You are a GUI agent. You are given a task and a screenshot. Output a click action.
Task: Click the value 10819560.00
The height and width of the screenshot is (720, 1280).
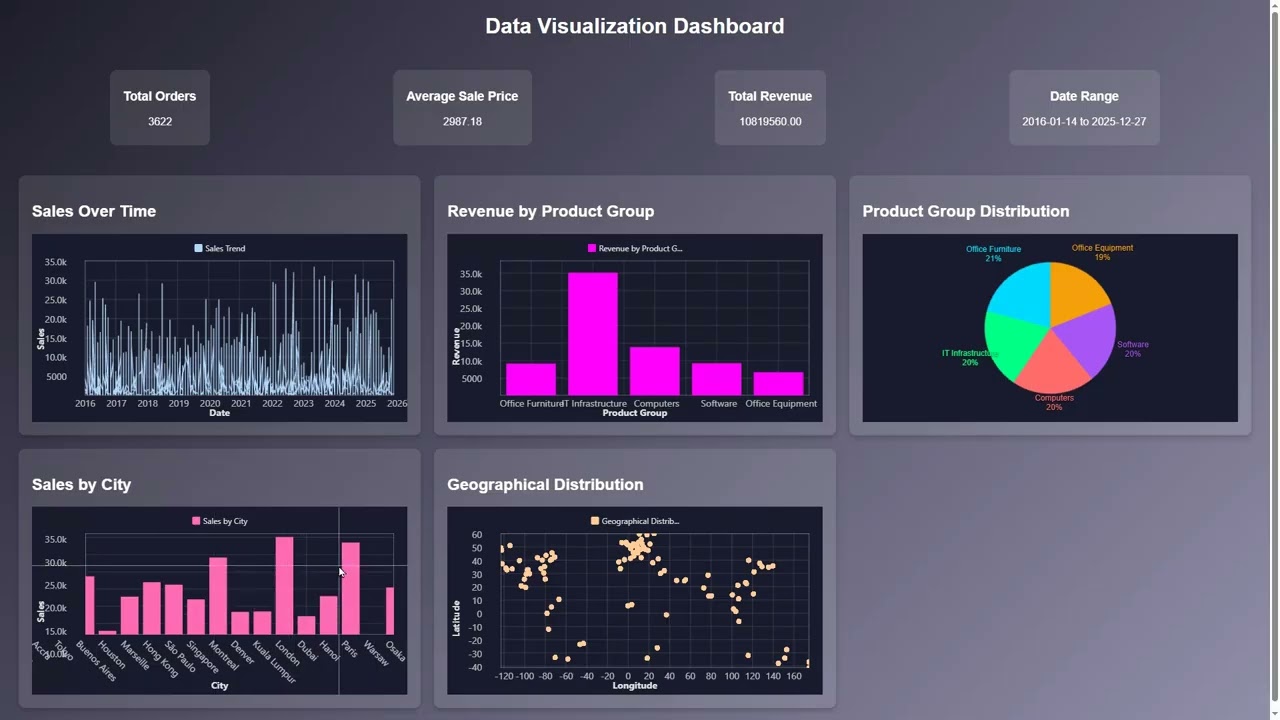tap(770, 121)
